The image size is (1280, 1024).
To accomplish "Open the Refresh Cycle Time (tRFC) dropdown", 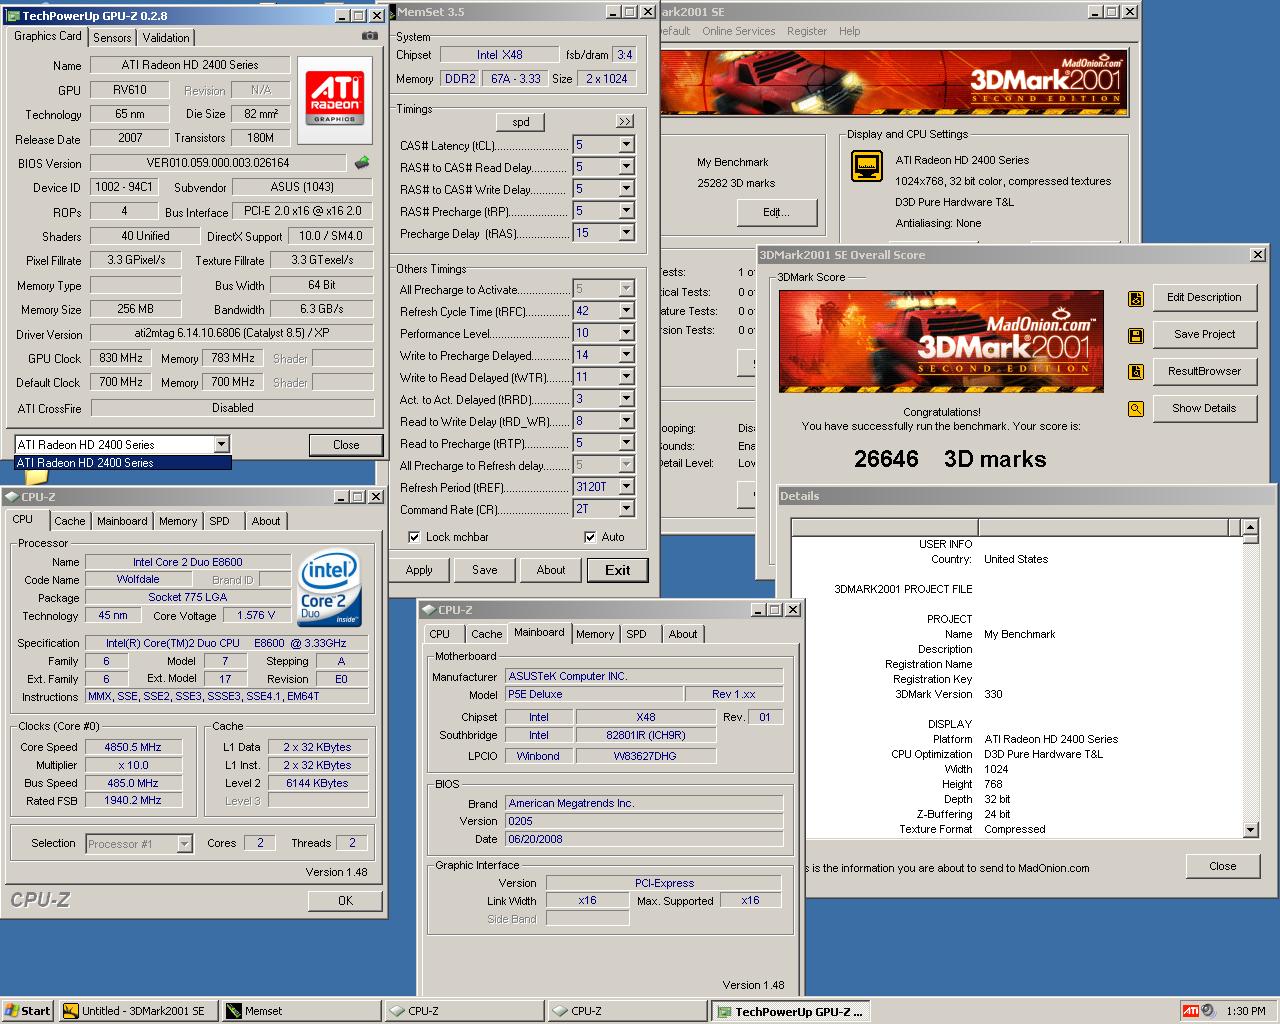I will tap(626, 311).
